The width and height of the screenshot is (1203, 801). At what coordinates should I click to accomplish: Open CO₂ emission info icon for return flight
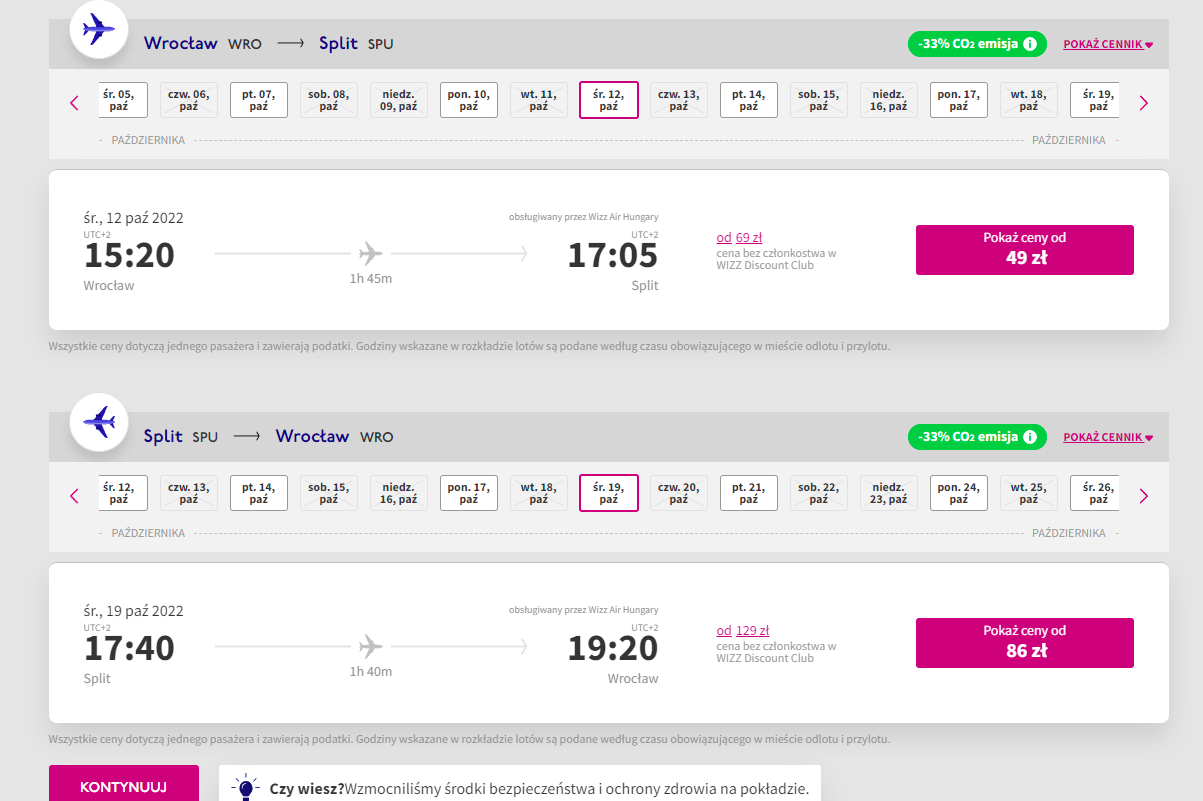click(1031, 437)
